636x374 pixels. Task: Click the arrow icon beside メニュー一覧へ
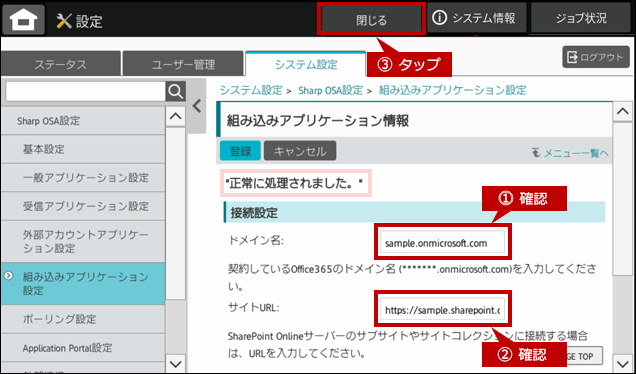click(x=536, y=153)
